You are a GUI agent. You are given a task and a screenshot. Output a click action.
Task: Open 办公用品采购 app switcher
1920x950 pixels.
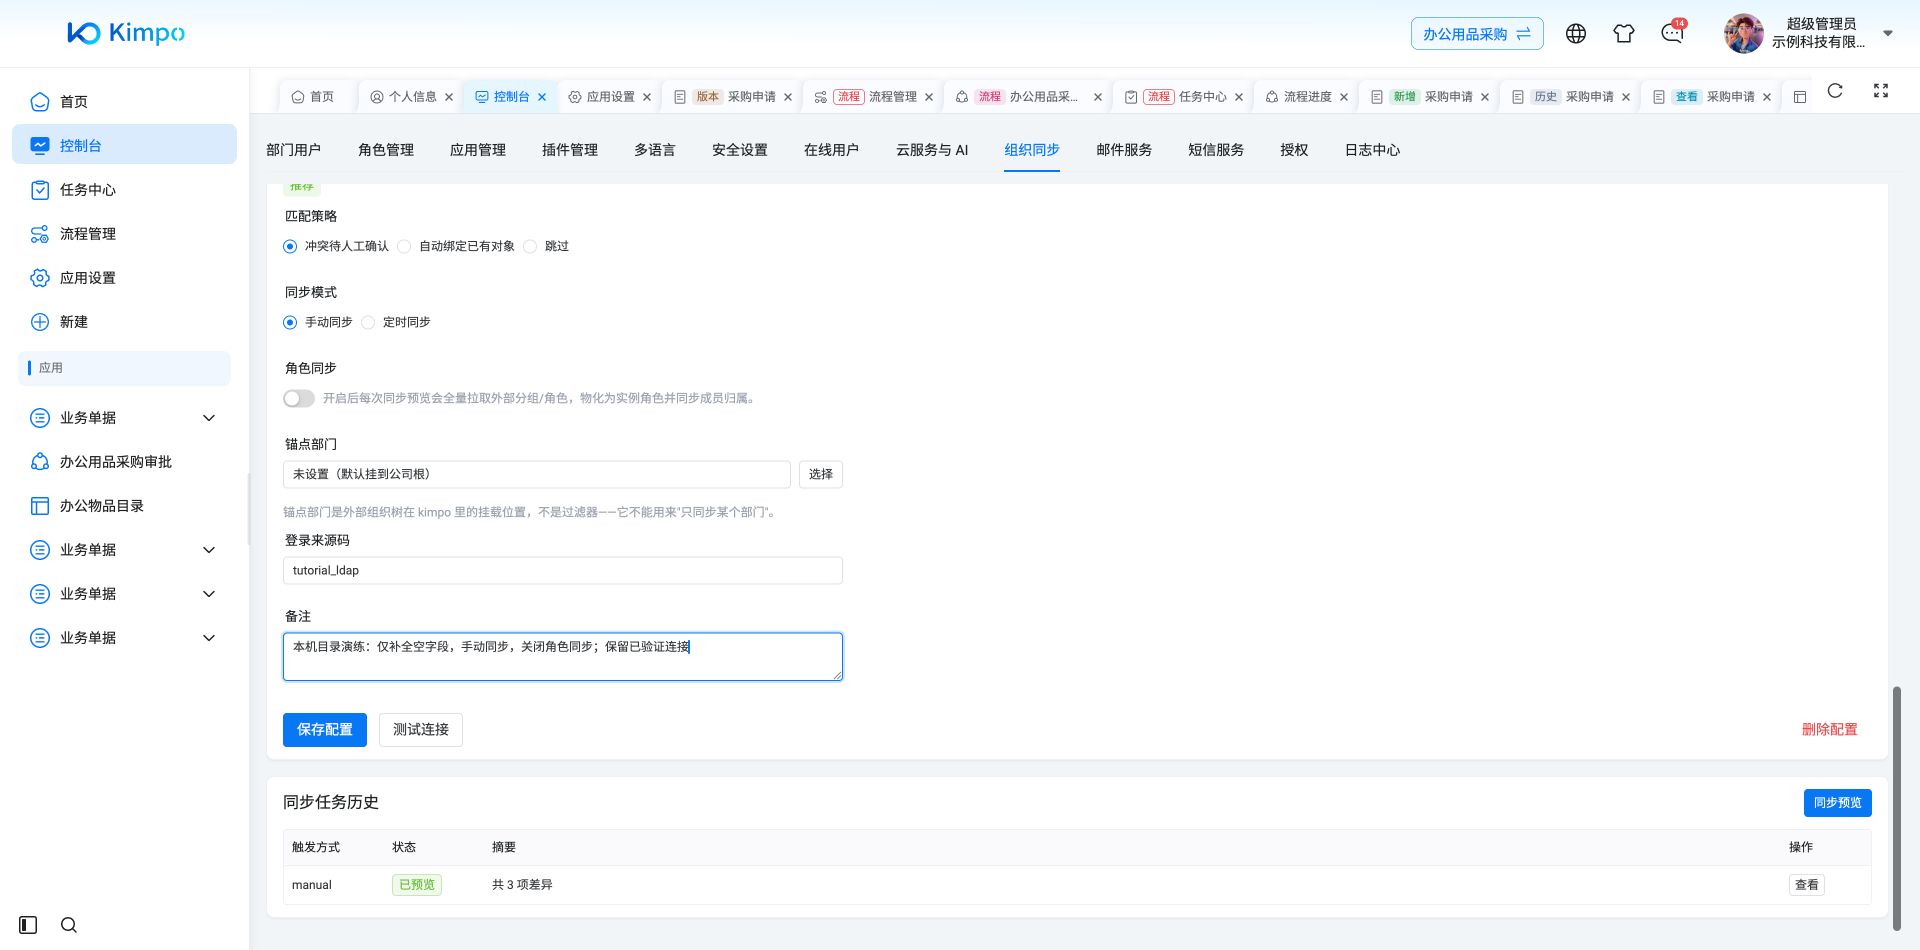pyautogui.click(x=1477, y=34)
